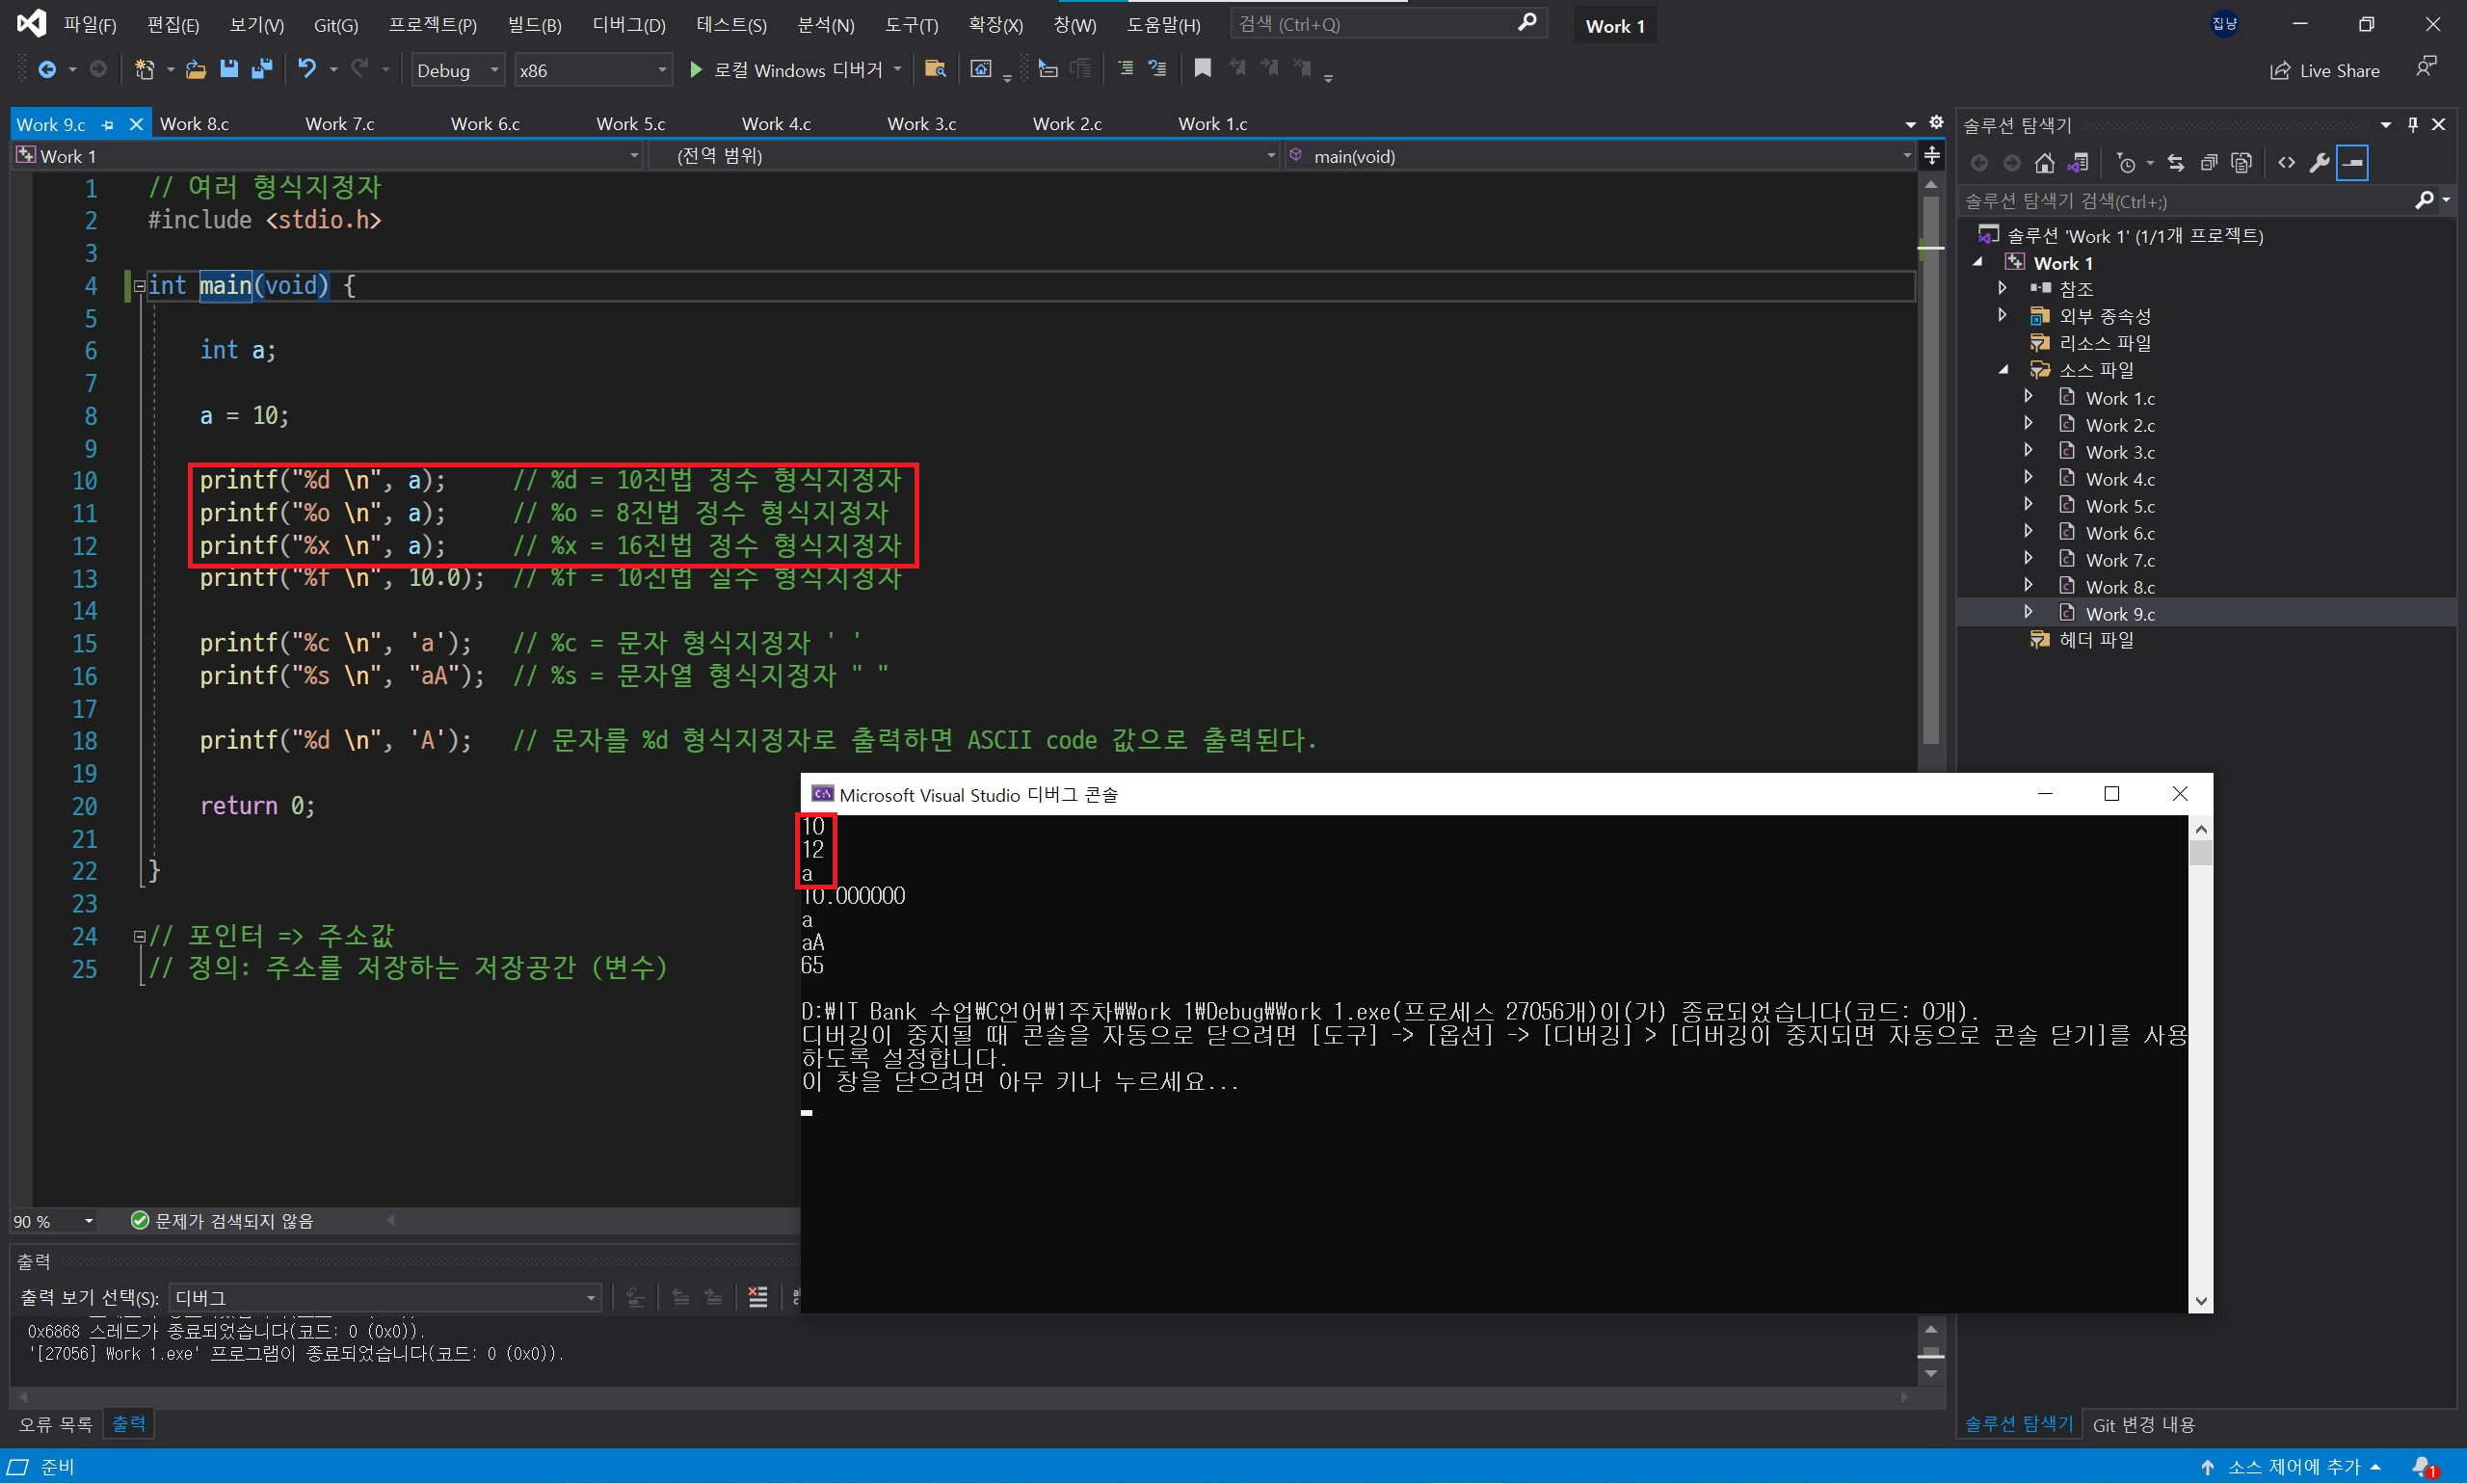Click the Undo arrow icon

pyautogui.click(x=306, y=69)
